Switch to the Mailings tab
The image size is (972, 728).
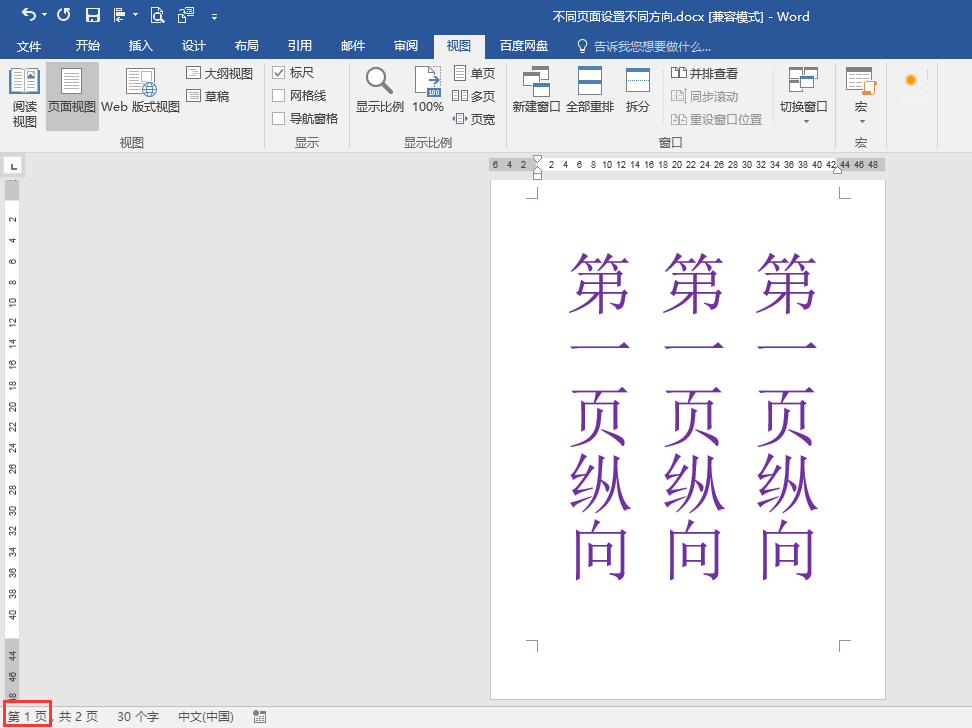(353, 46)
